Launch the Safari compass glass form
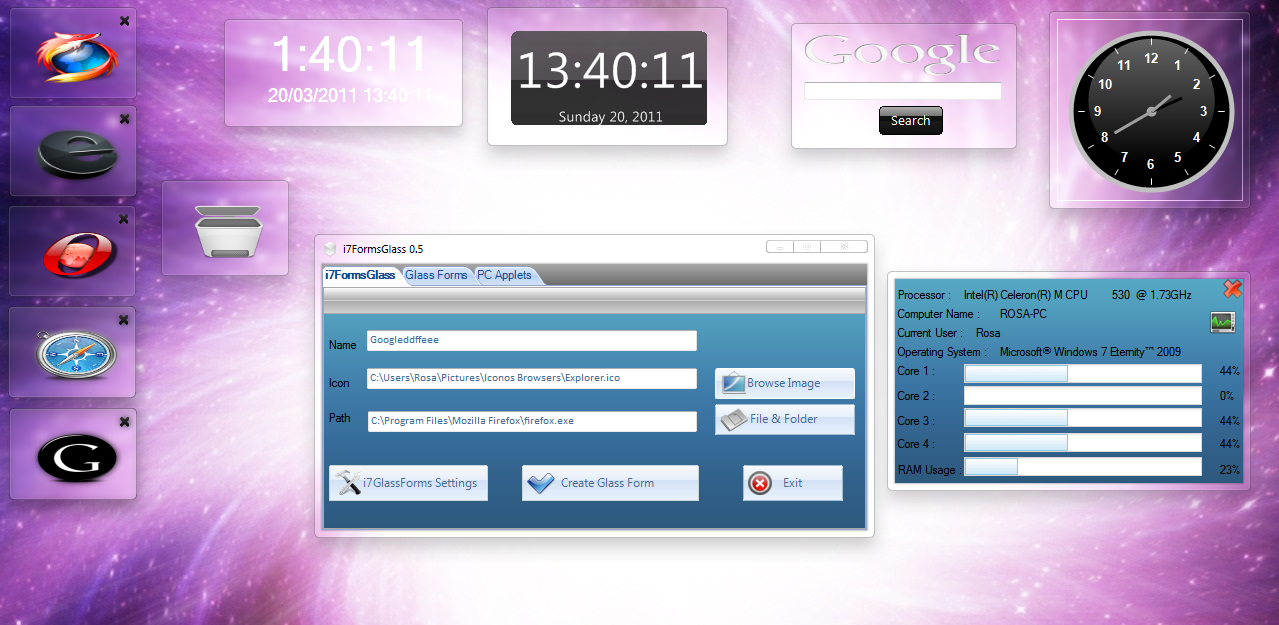This screenshot has height=625, width=1279. tap(76, 355)
